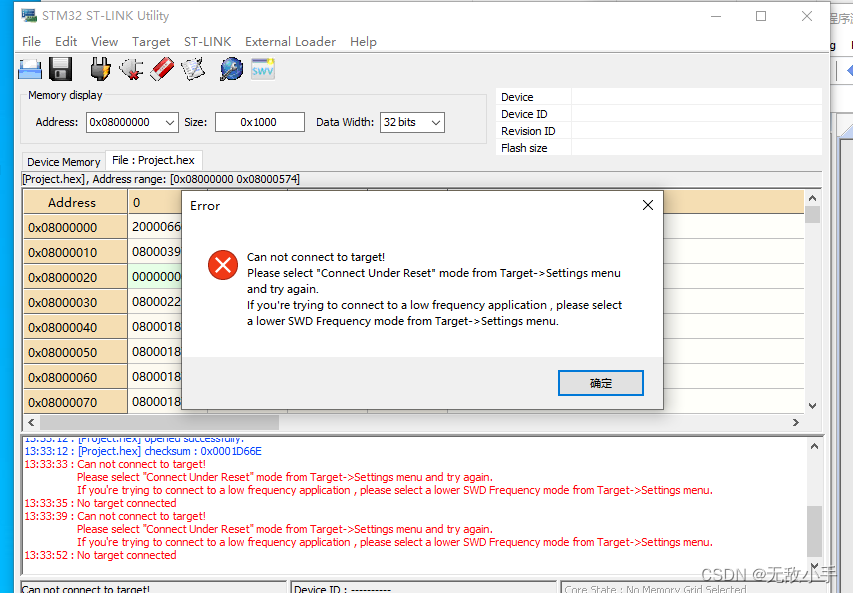The width and height of the screenshot is (853, 593).
Task: Select address row 0x08000000
Action: pyautogui.click(x=75, y=227)
